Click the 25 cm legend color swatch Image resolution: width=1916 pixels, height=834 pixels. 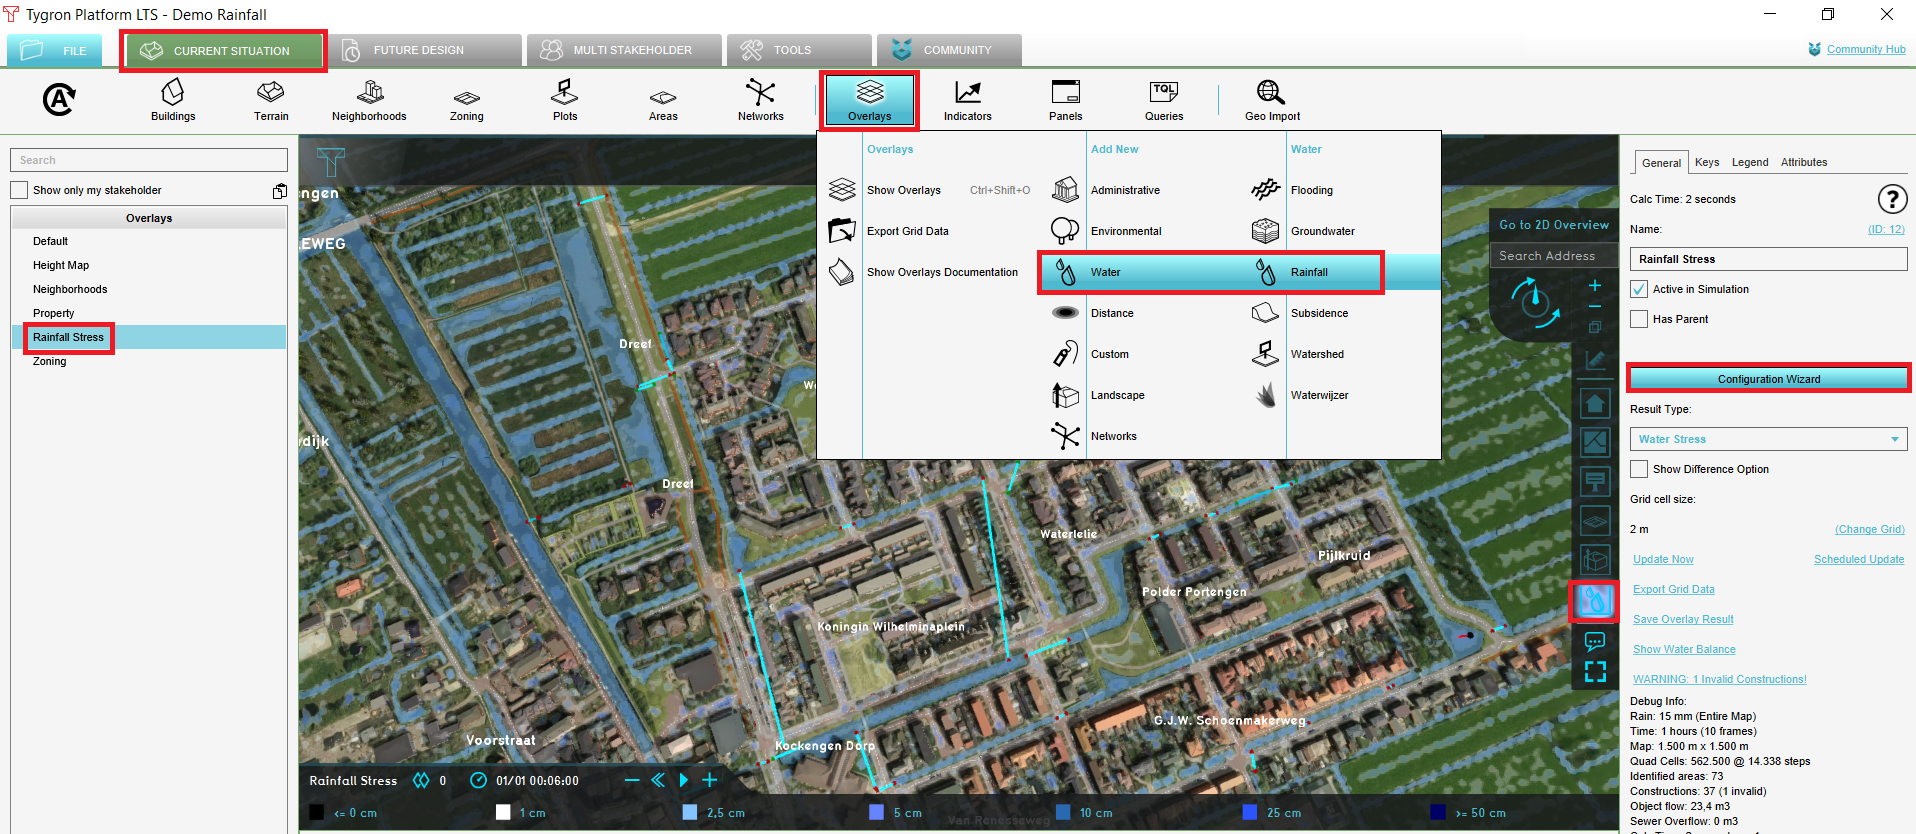pyautogui.click(x=1249, y=812)
